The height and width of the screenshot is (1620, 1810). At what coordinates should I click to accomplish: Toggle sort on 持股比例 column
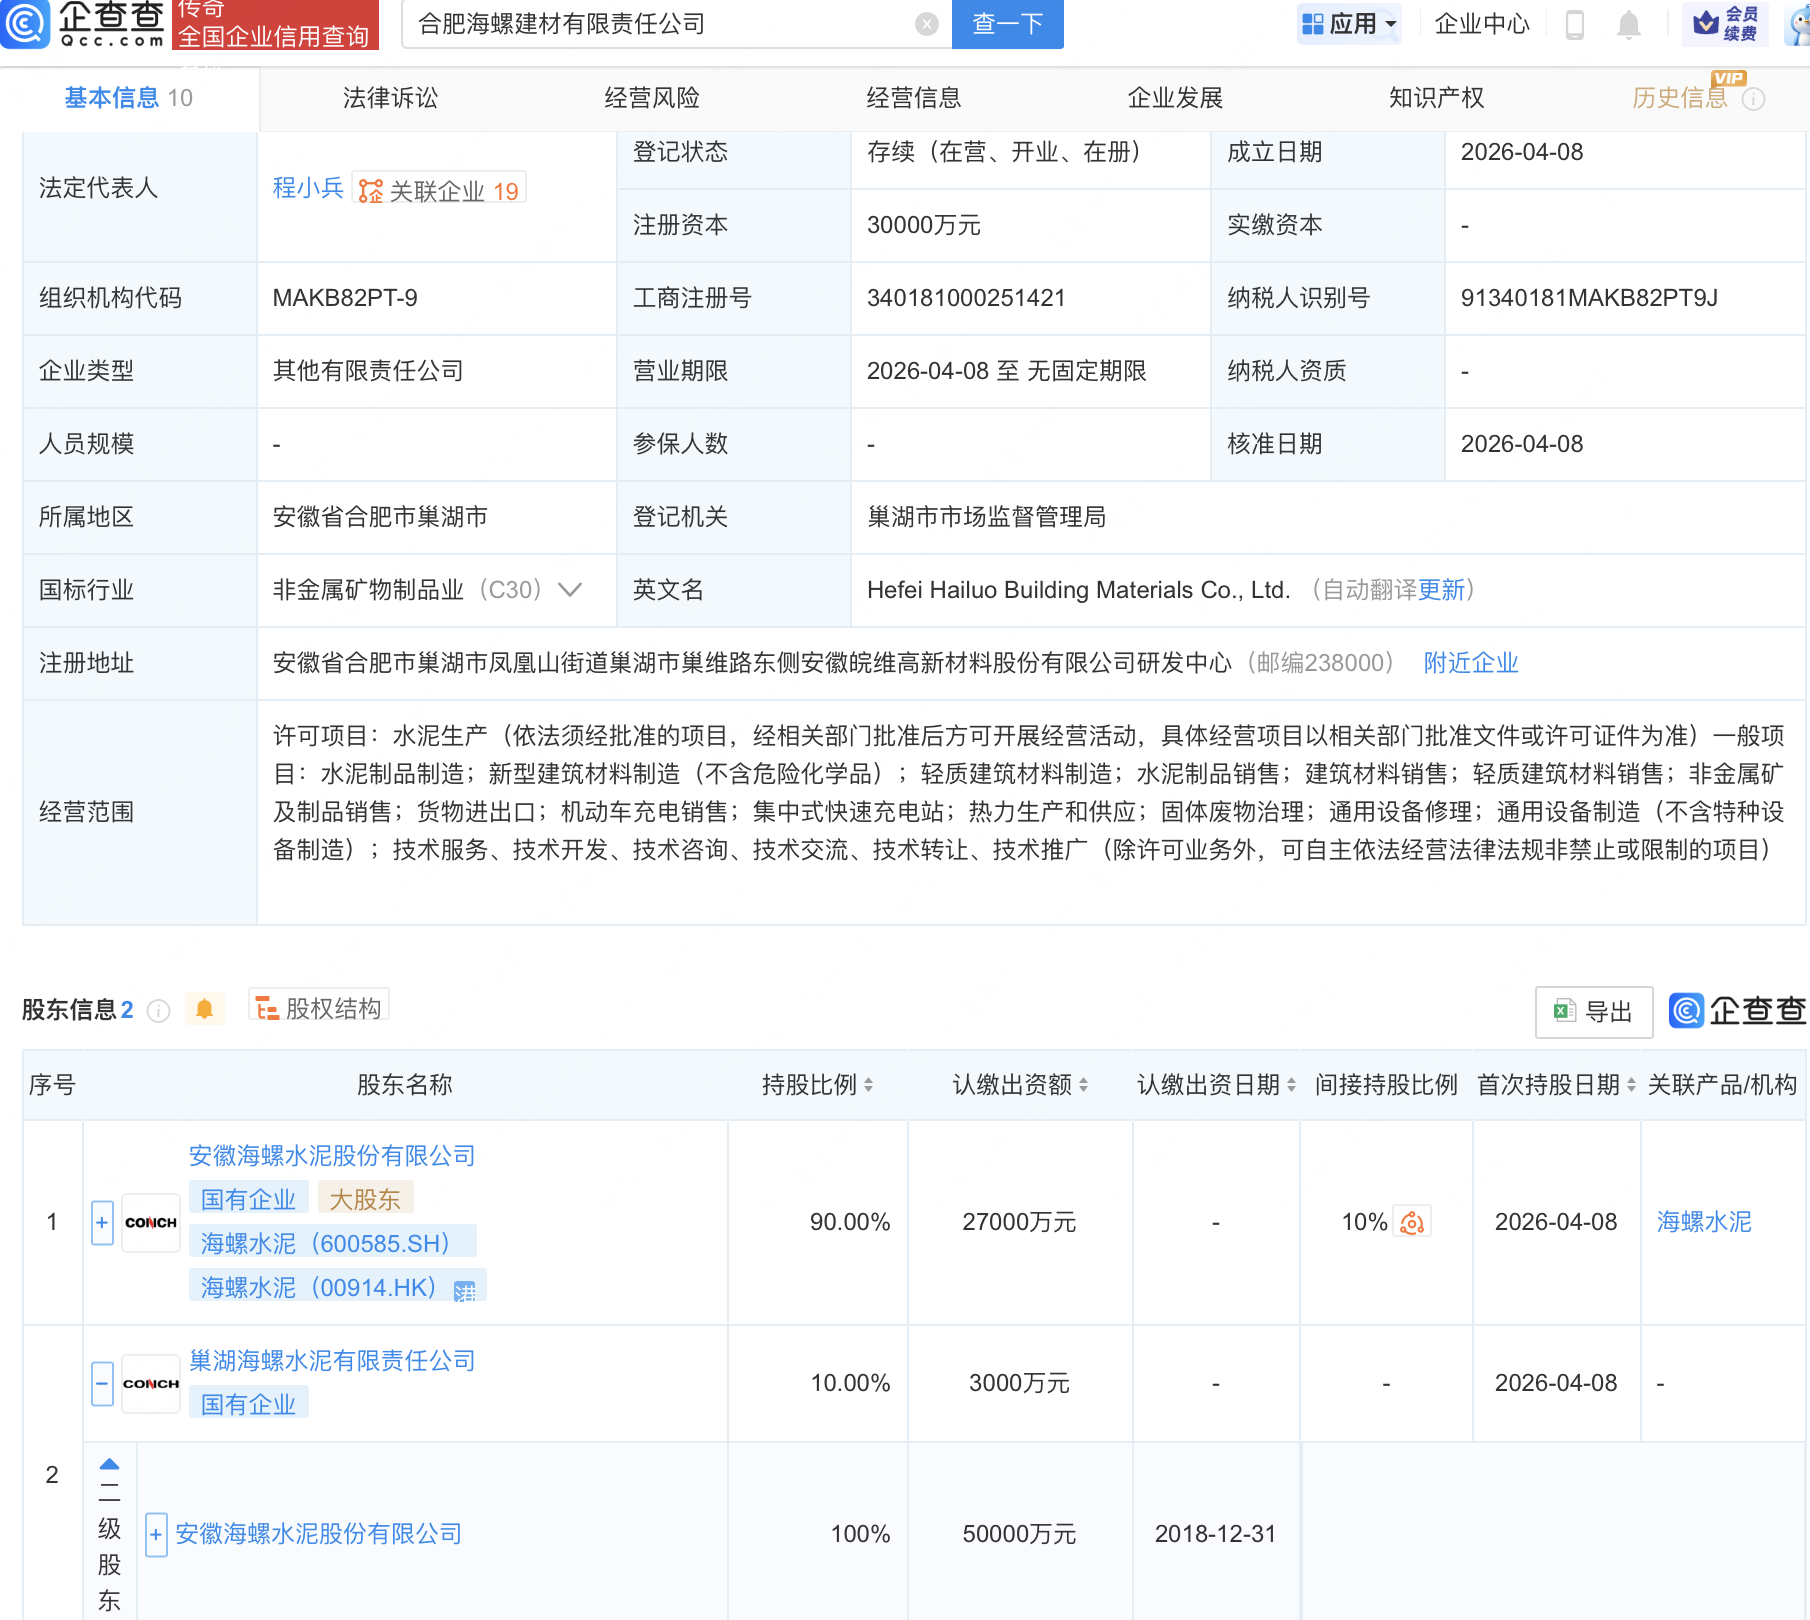(x=869, y=1084)
